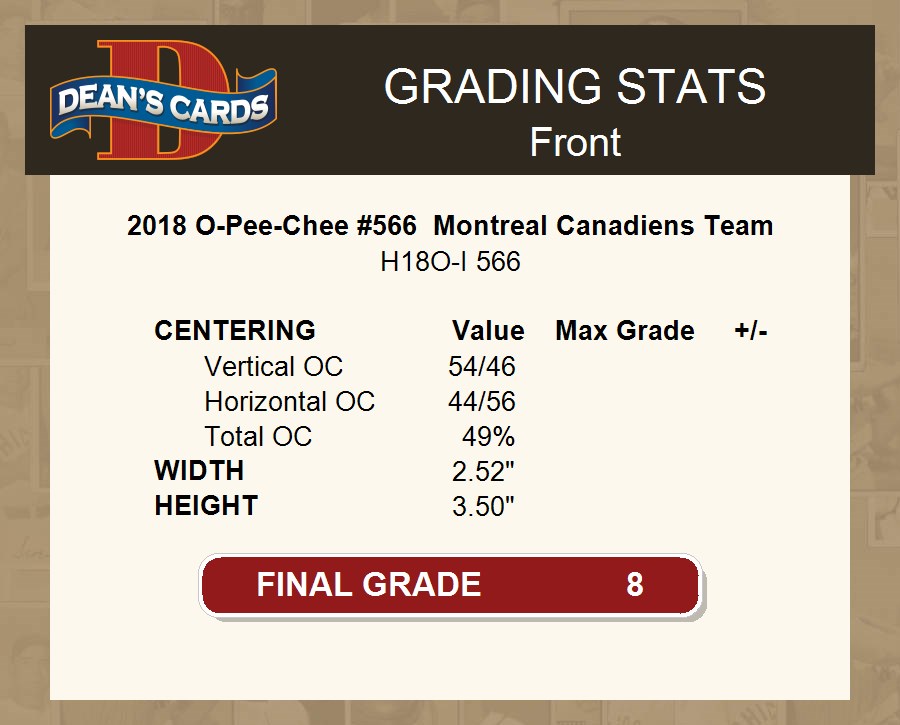This screenshot has height=725, width=900.
Task: Click the 2.52" width value
Action: 483,471
